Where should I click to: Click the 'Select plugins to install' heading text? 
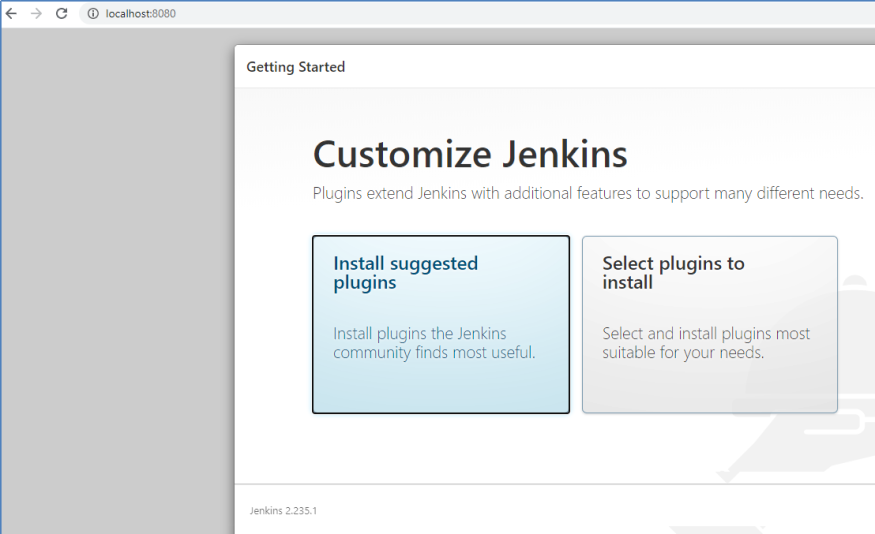[x=673, y=273]
